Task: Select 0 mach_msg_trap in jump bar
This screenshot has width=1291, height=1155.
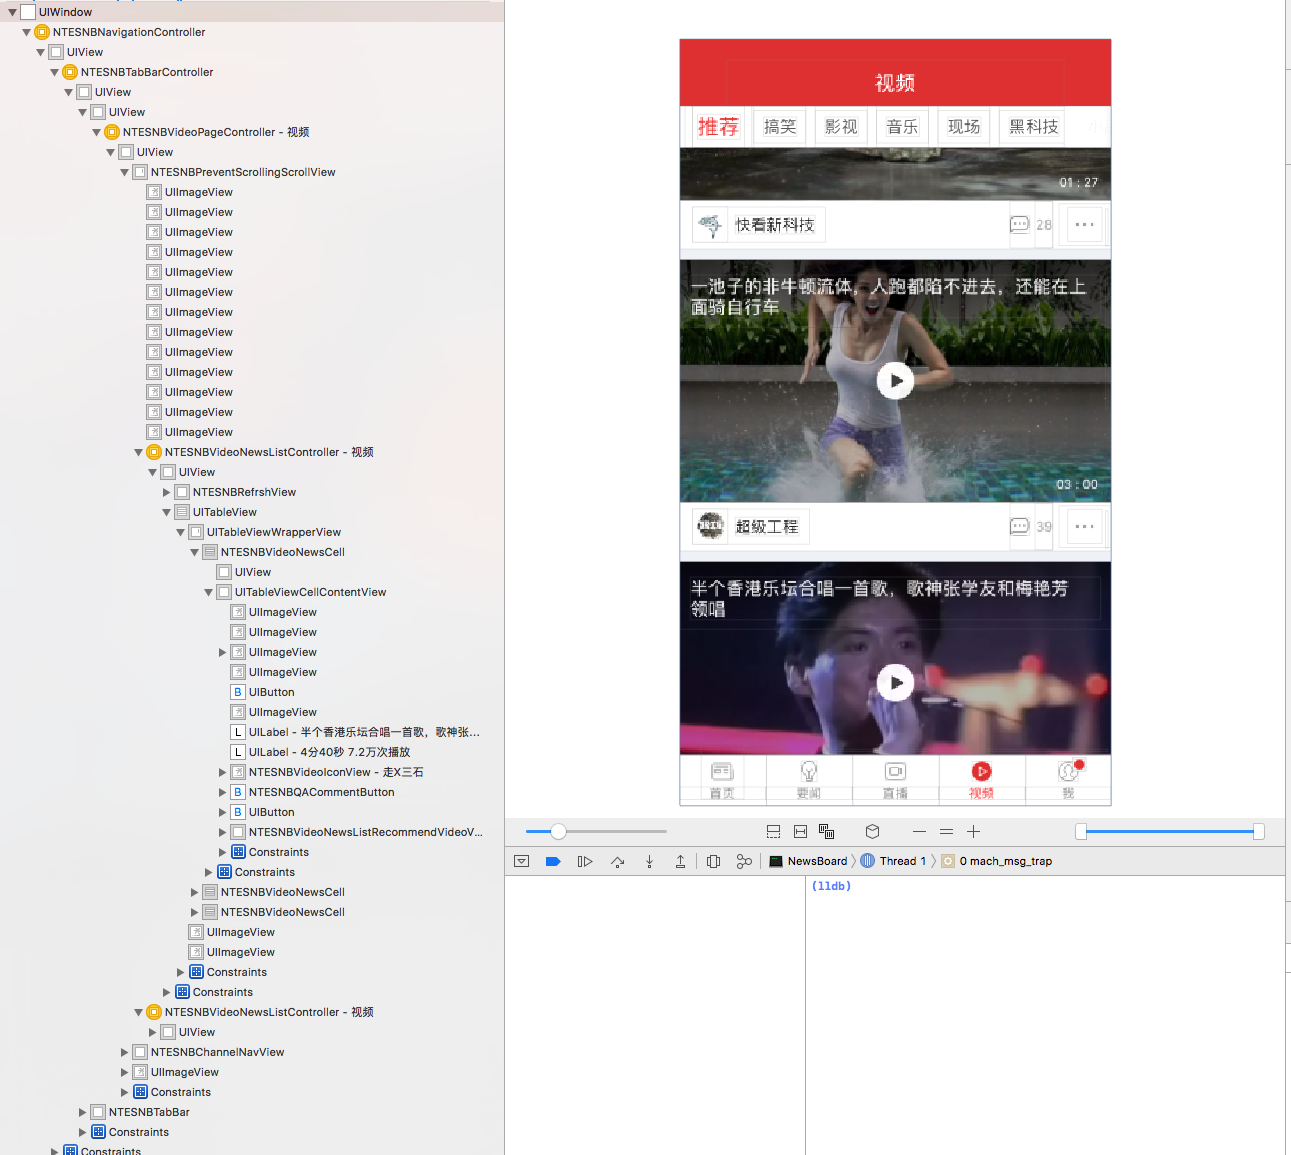Action: pyautogui.click(x=997, y=861)
